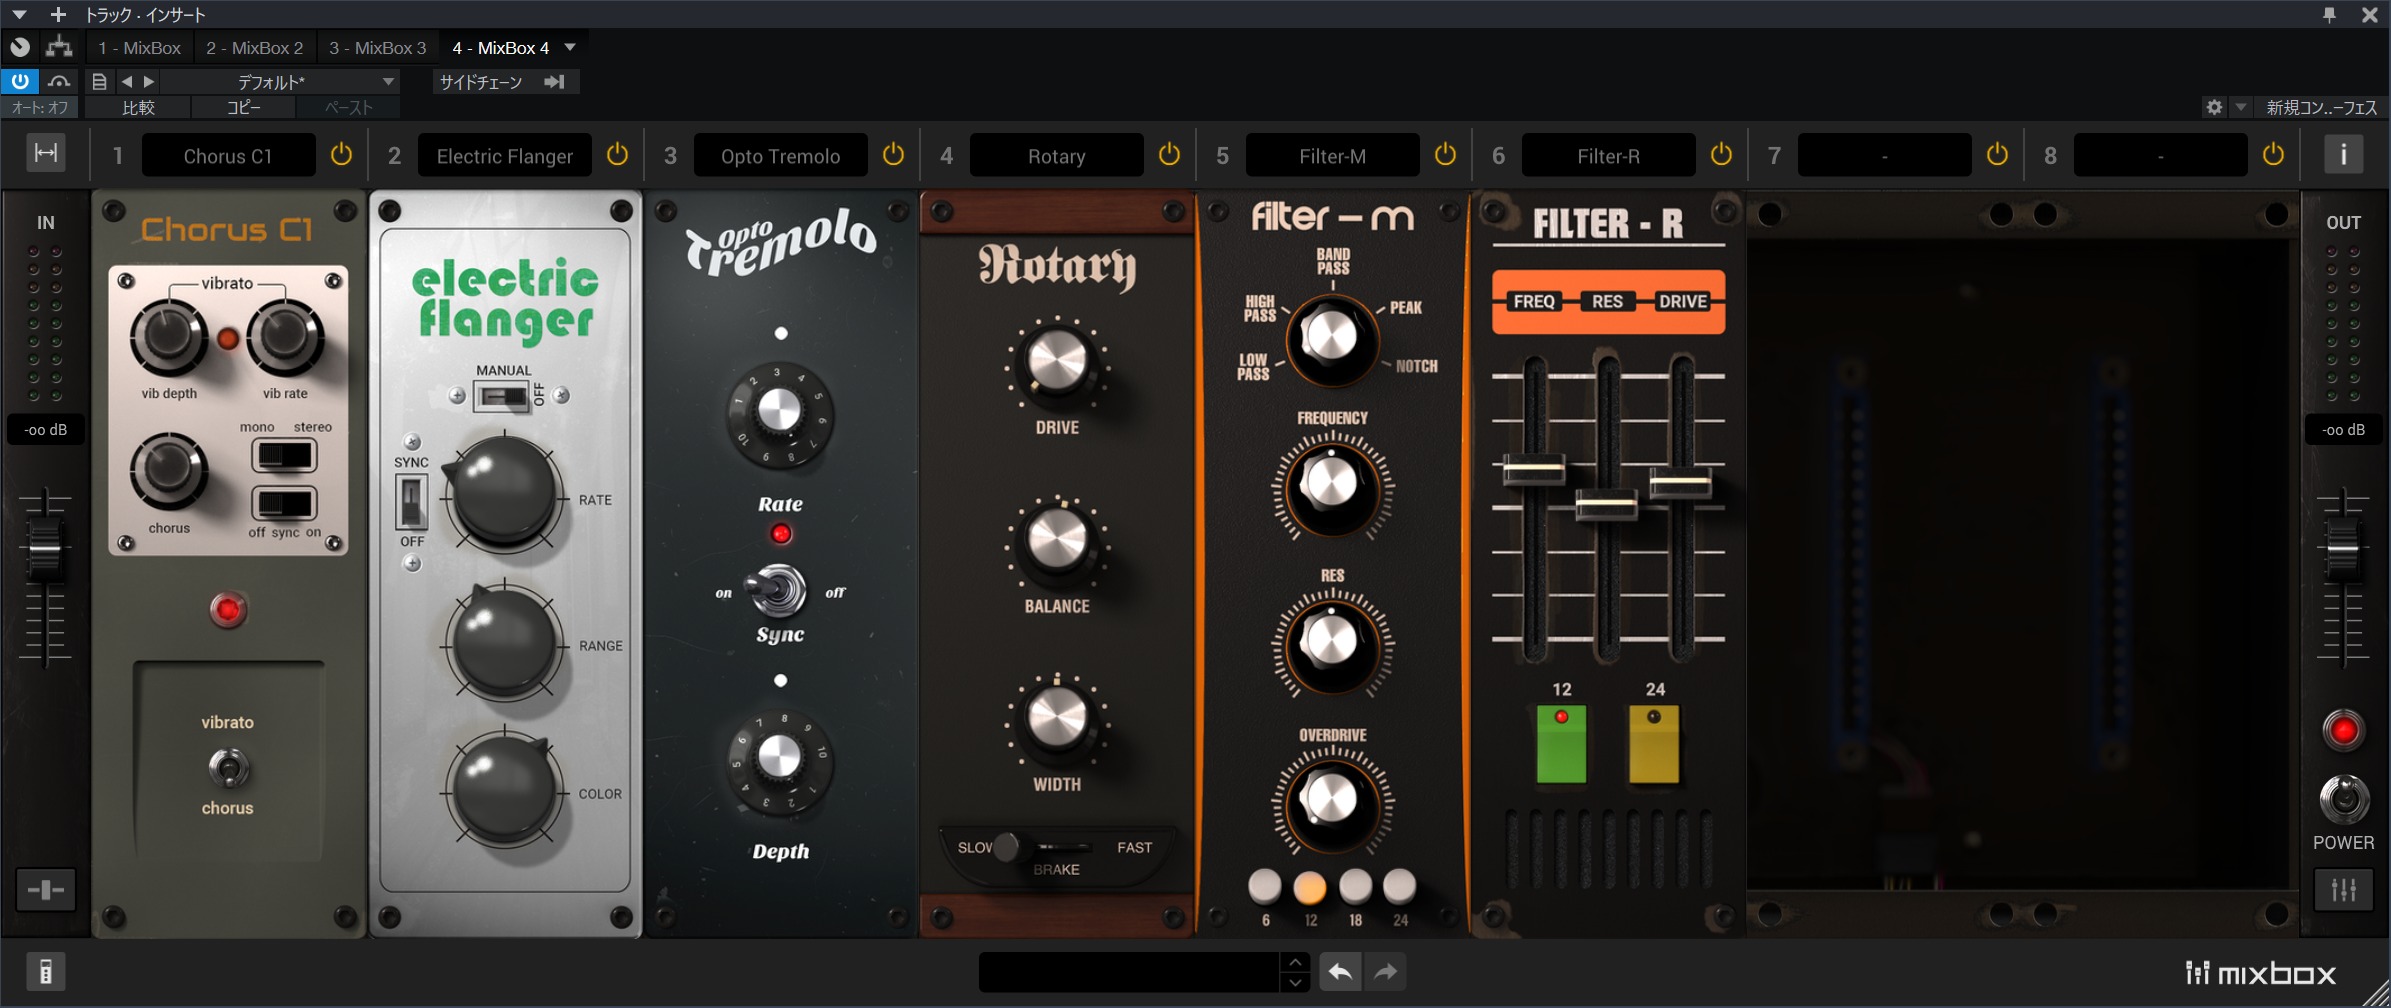Click the mixer faders icon below POWER

point(2343,889)
